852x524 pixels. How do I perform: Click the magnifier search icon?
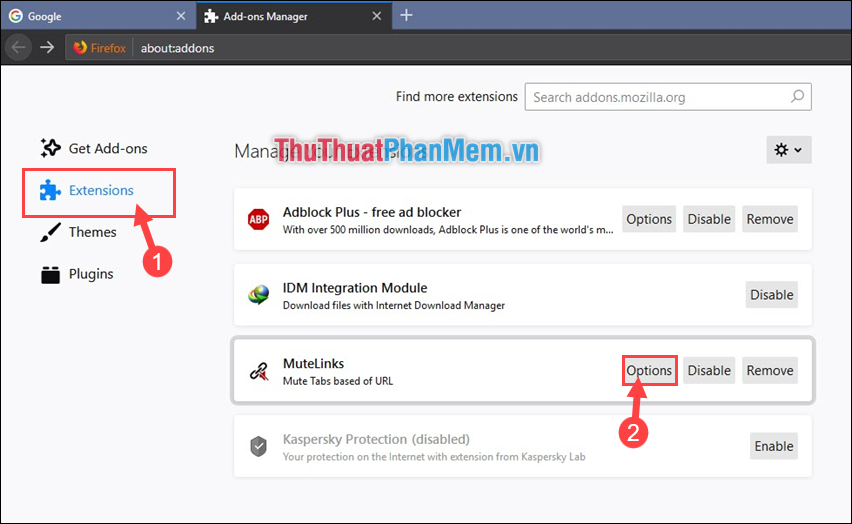[797, 97]
